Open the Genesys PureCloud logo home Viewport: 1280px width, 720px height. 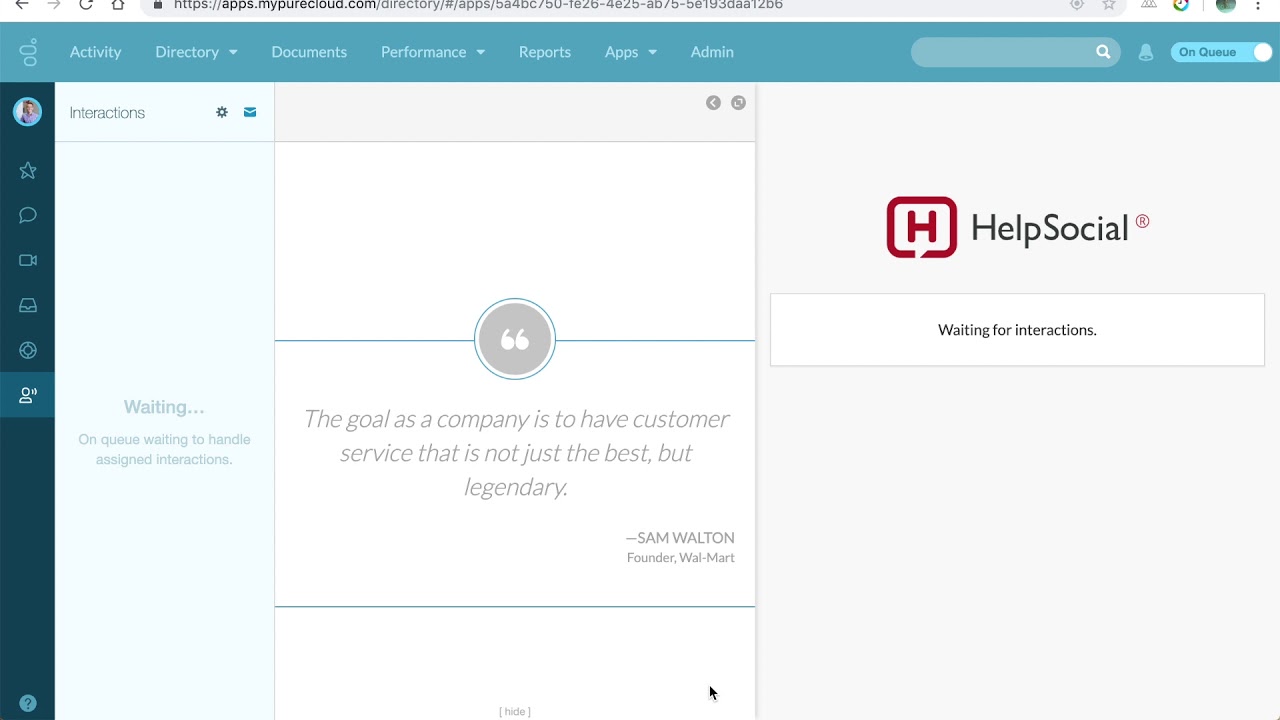pos(28,52)
